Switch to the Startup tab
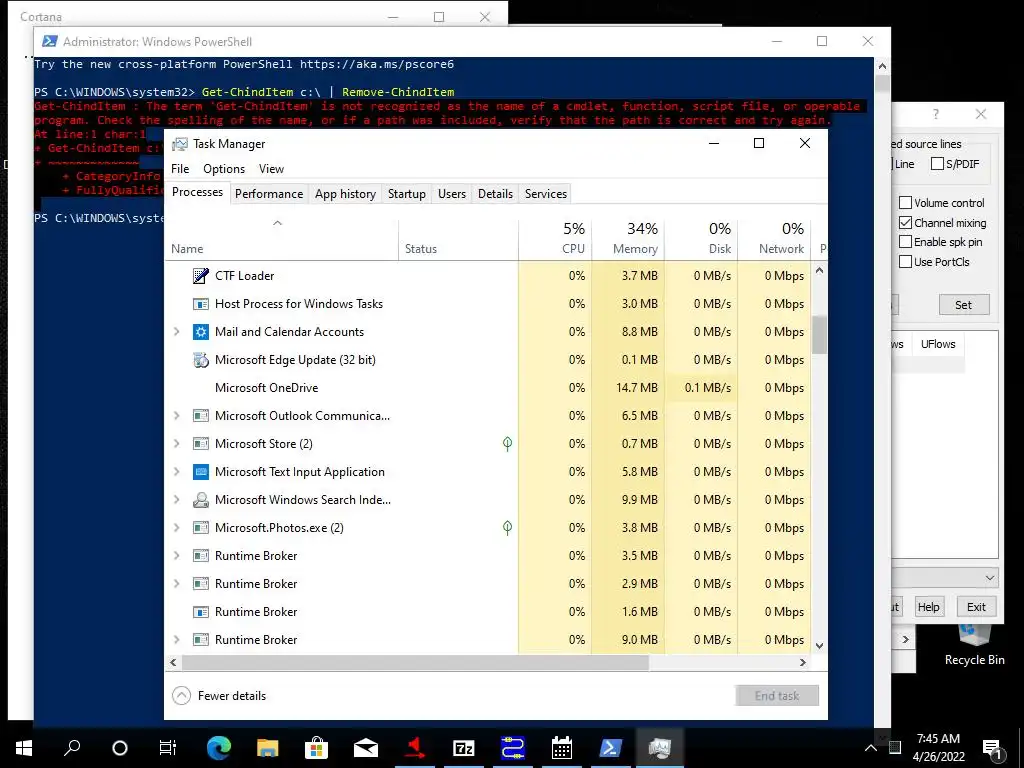The height and width of the screenshot is (768, 1024). [x=407, y=194]
